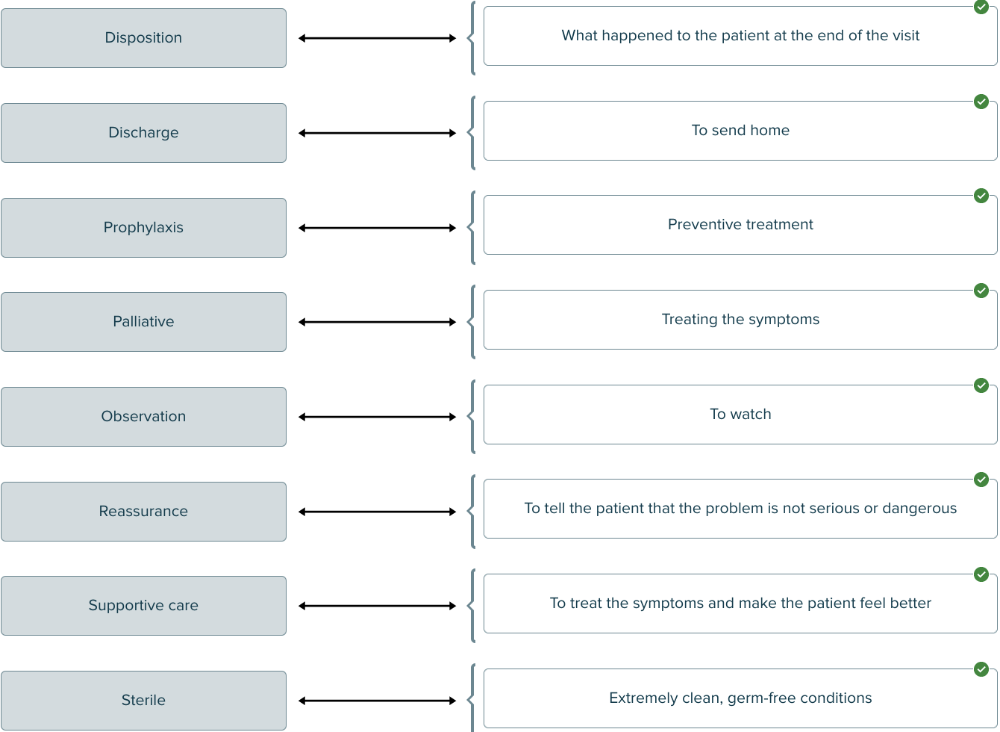Select the Disposition term box

coord(143,38)
